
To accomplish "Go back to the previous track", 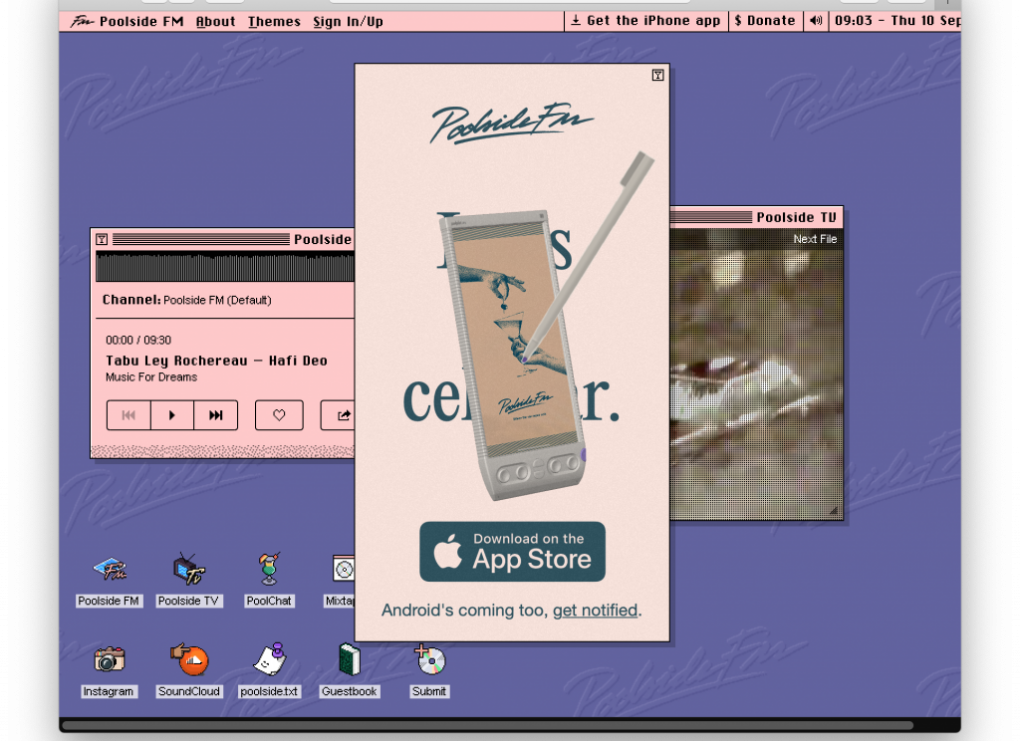I will pos(129,415).
